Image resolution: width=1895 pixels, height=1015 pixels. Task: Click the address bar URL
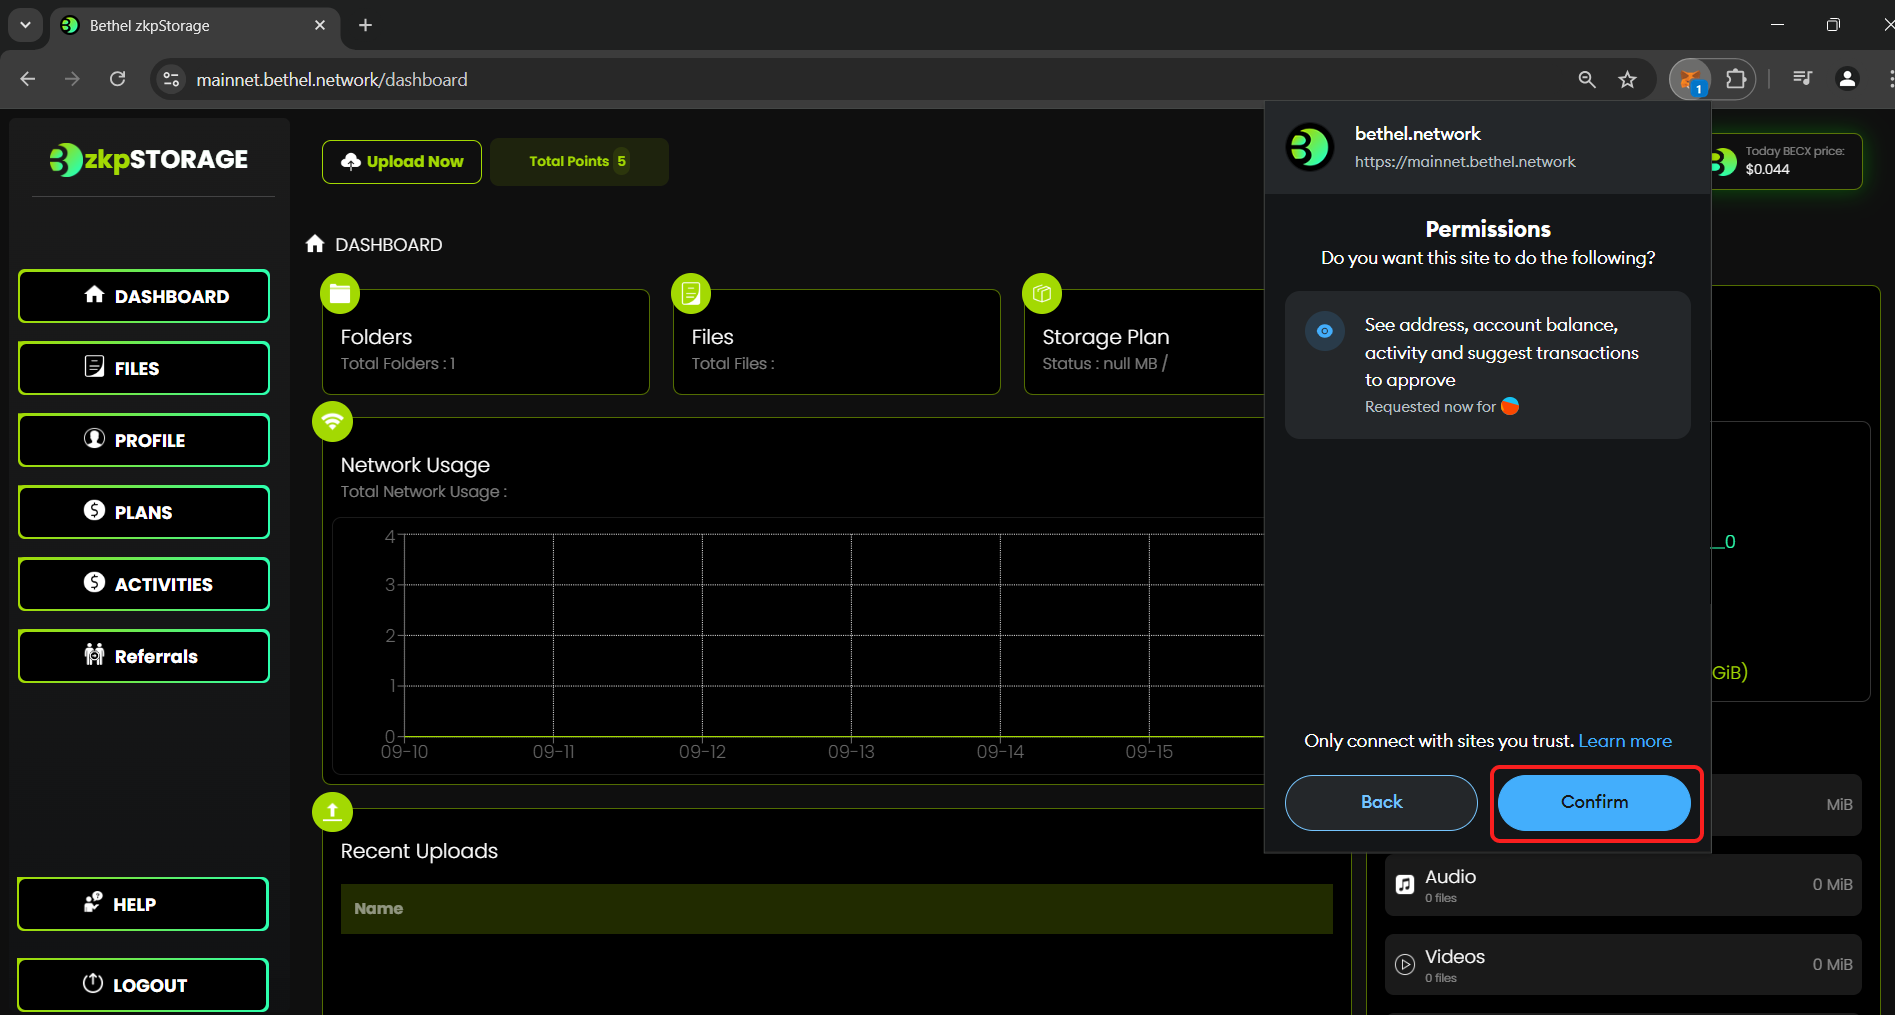click(x=332, y=80)
